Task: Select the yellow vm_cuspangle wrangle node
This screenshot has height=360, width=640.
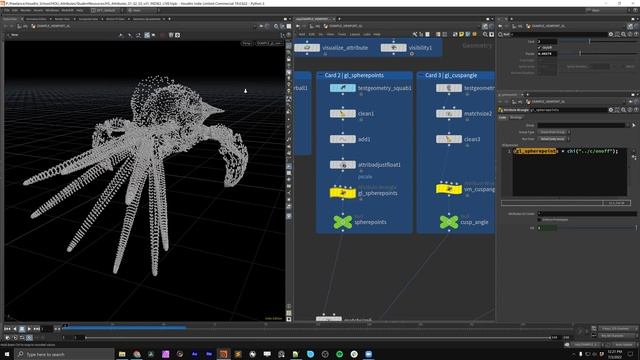Action: point(449,189)
